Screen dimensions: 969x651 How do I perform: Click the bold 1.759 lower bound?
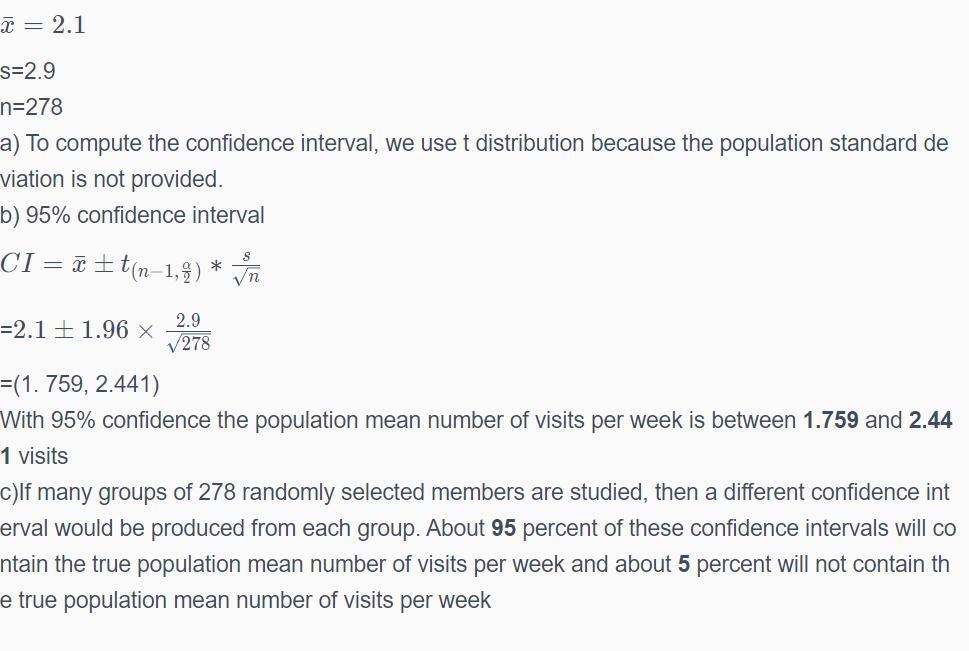[830, 420]
